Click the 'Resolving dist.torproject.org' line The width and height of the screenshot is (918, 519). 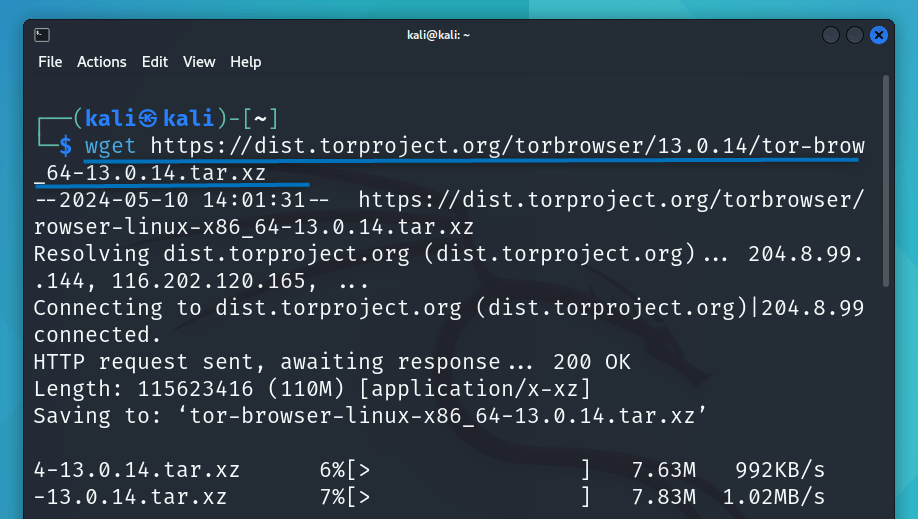coord(448,254)
